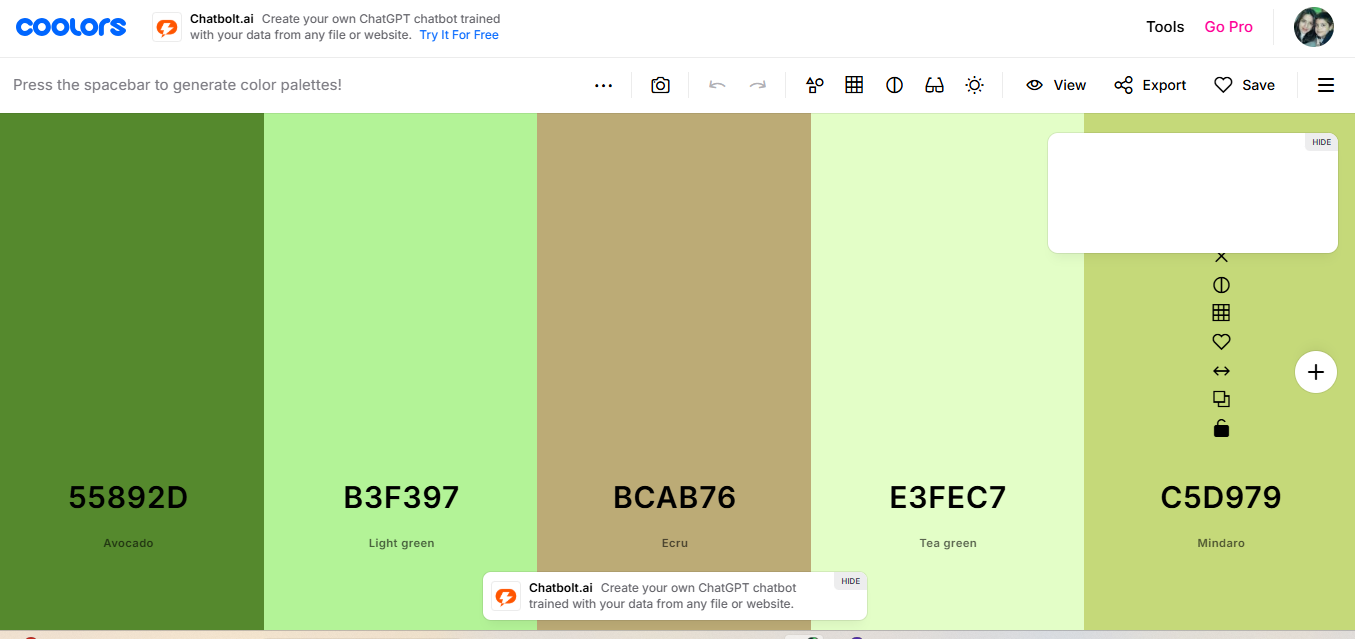Remove Mindaro color with X icon
The width and height of the screenshot is (1355, 639).
(x=1221, y=258)
